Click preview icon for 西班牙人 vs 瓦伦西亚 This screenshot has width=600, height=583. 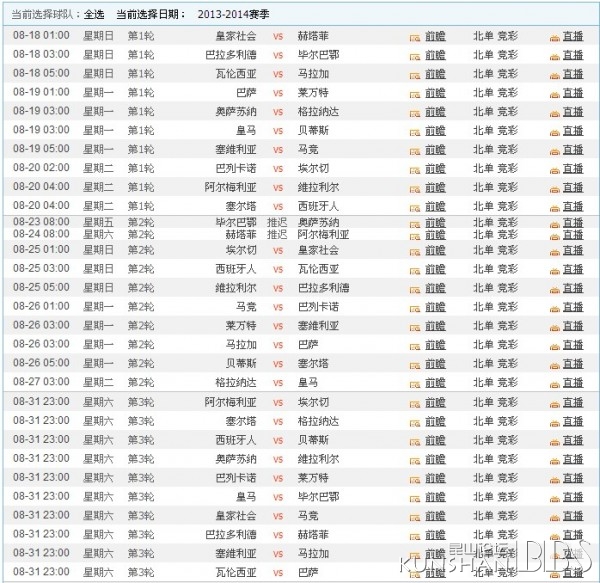(x=415, y=269)
